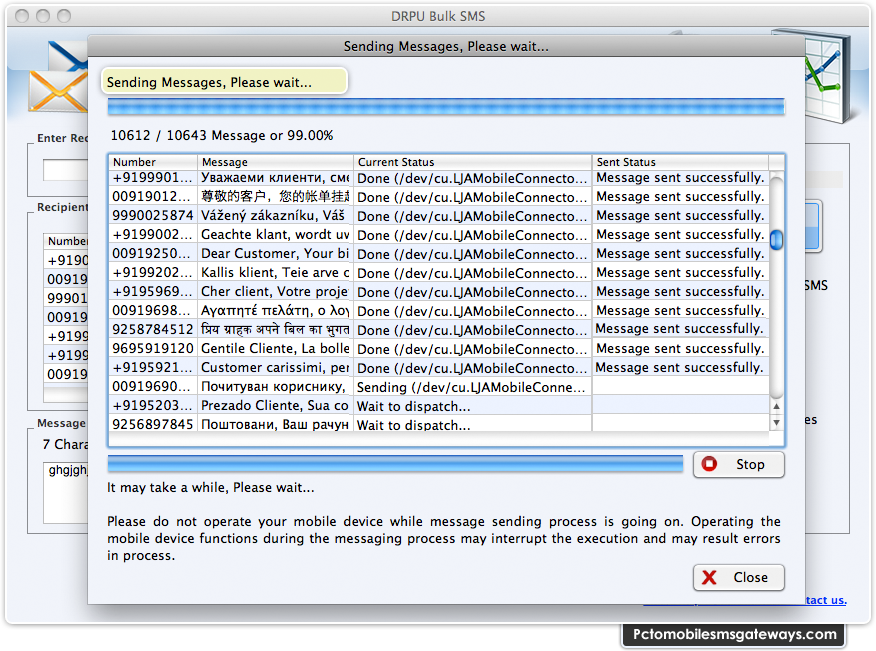This screenshot has height=651, width=876.
Task: Click the top sending progress bar
Action: (446, 107)
